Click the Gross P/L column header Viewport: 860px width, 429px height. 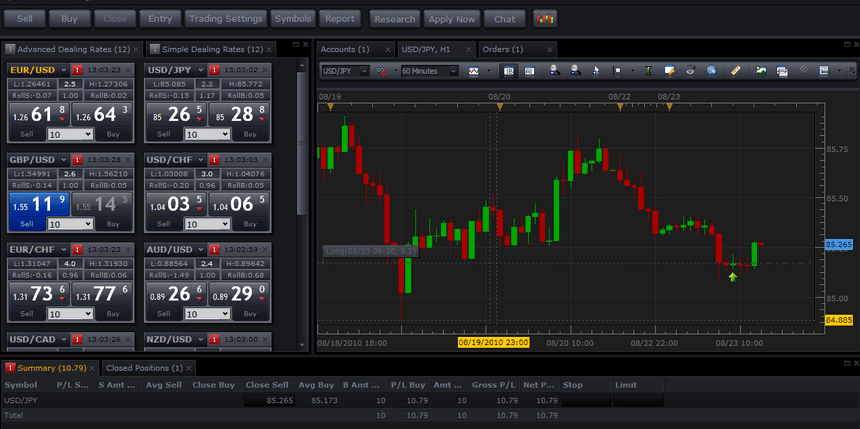point(493,385)
